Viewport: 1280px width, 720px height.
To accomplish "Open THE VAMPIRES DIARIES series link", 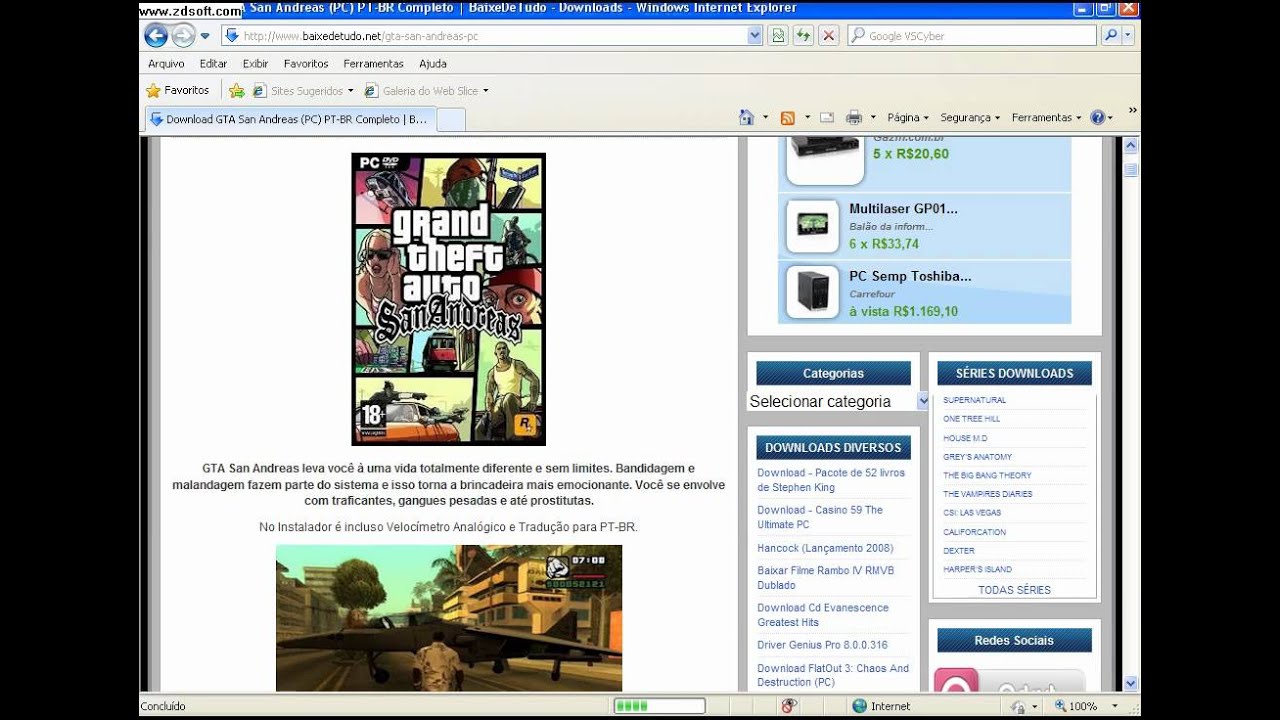I will 988,494.
